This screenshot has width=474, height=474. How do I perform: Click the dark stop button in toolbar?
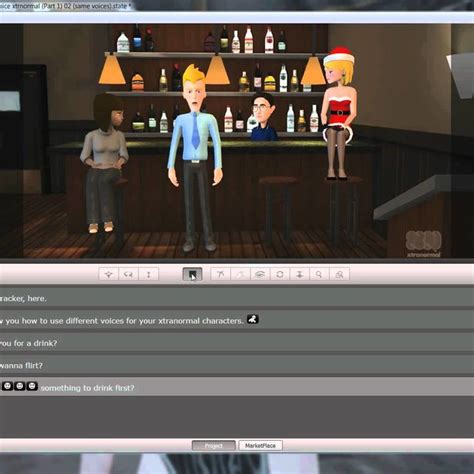click(192, 274)
